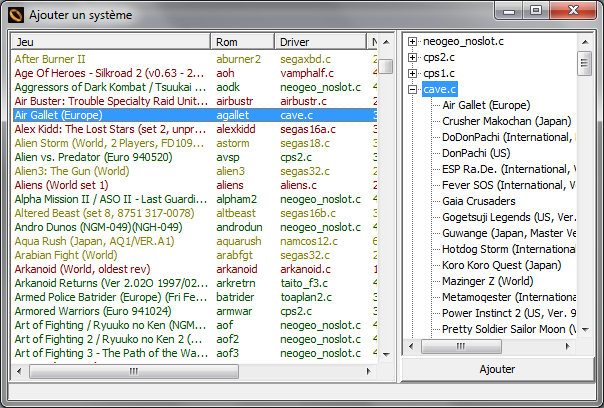This screenshot has height=408, width=604.
Task: Select Koro Koro Quest (Japan) tree item
Action: point(502,265)
